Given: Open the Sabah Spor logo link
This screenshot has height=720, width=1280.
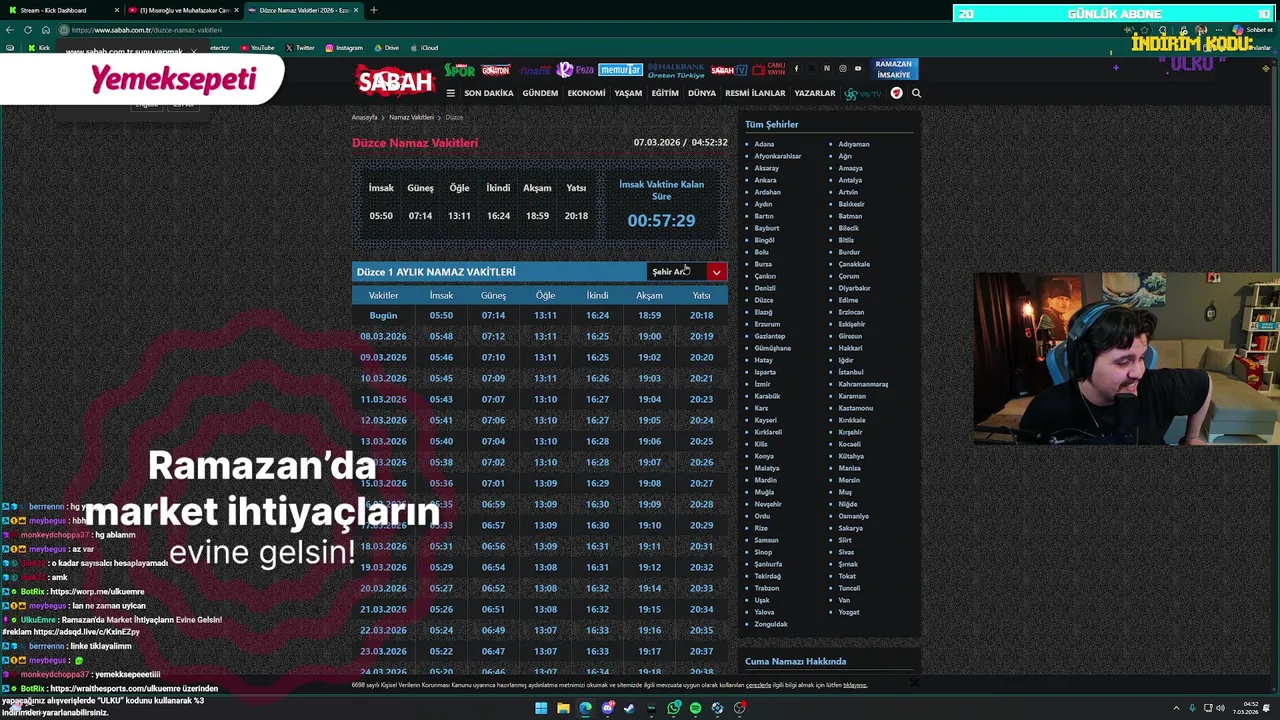Looking at the screenshot, I should (x=460, y=70).
